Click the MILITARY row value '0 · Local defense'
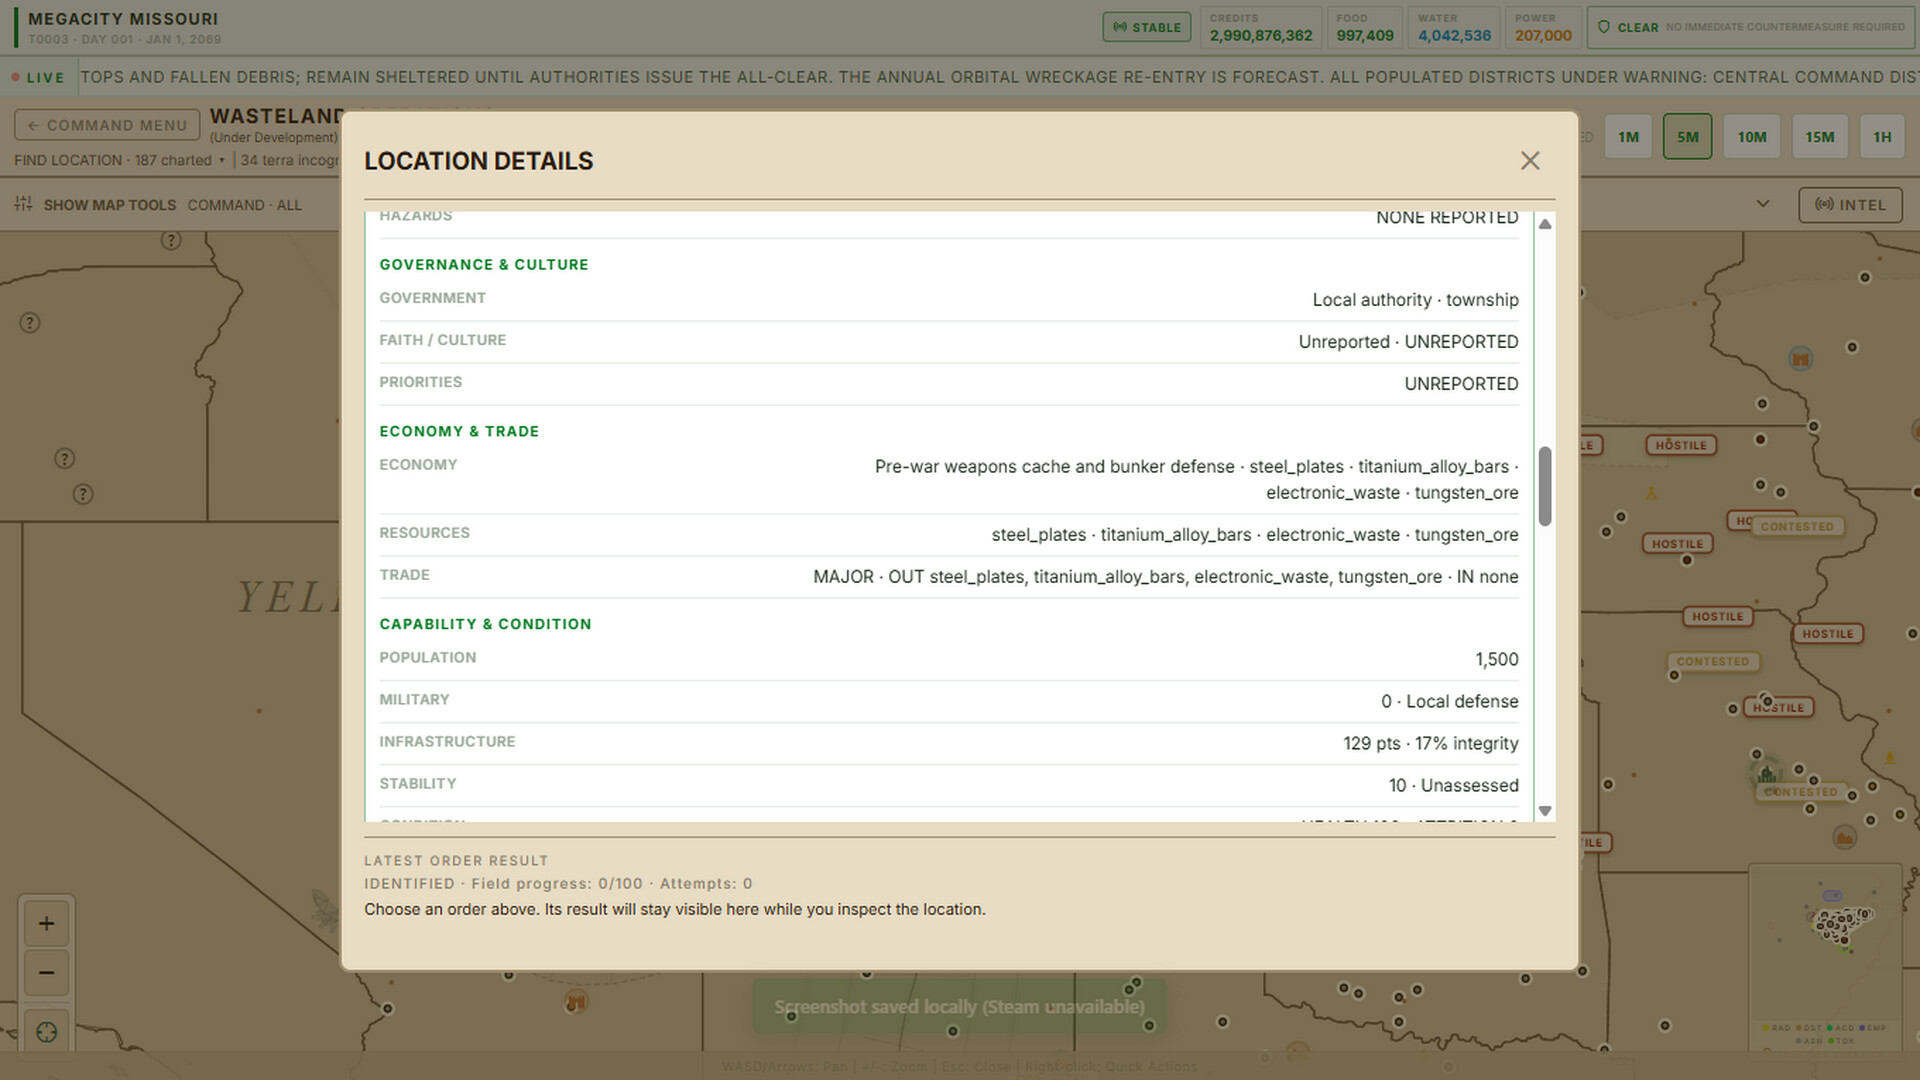Screen dimensions: 1920x1080 click(x=1449, y=701)
